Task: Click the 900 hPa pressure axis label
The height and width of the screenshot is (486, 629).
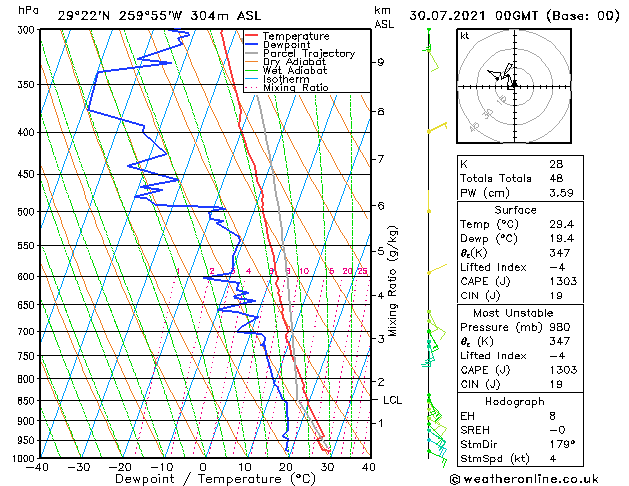Action: coord(28,421)
